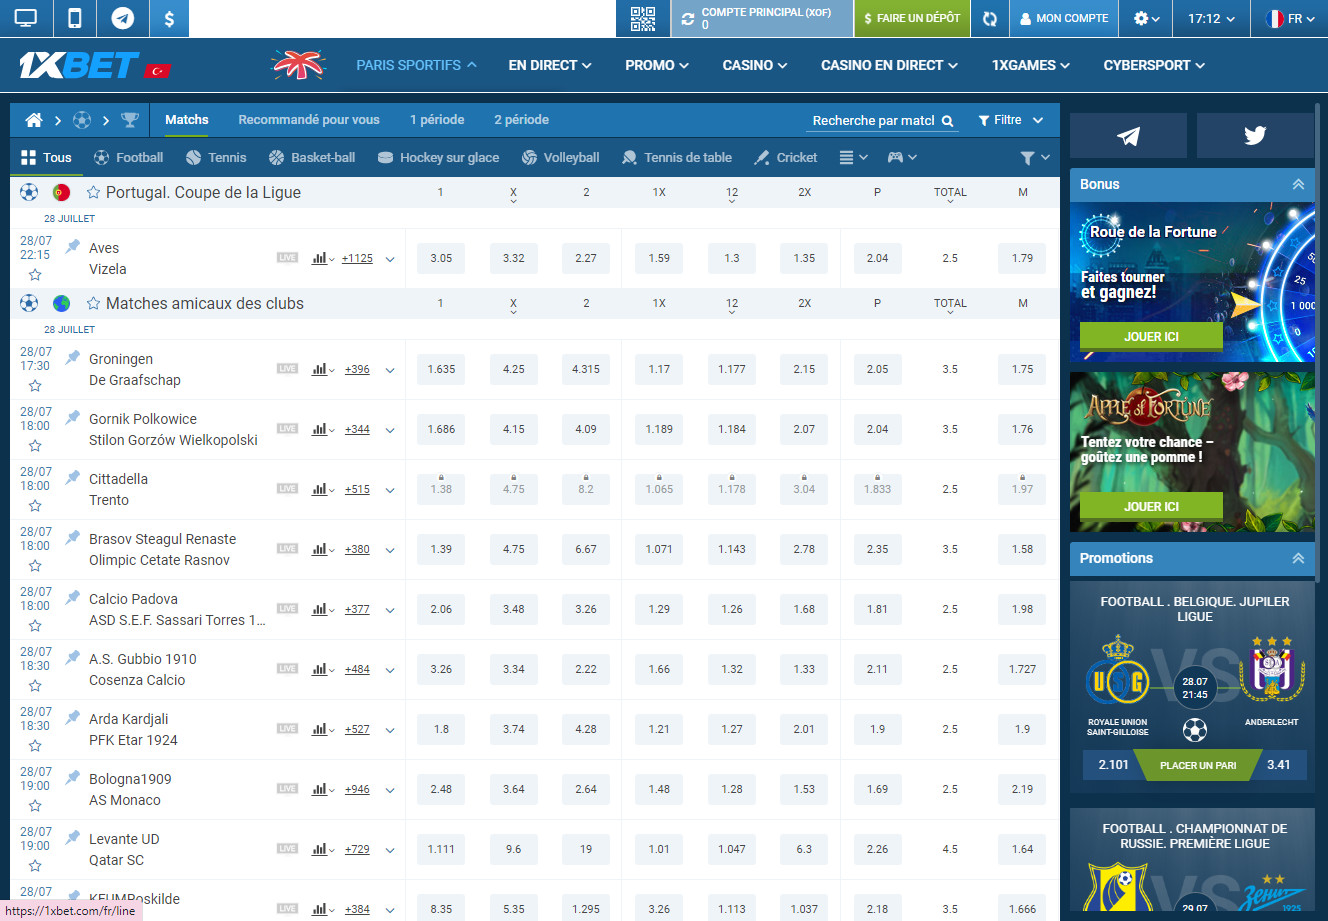The width and height of the screenshot is (1328, 921).
Task: Open the Filtre dropdown
Action: click(1011, 120)
